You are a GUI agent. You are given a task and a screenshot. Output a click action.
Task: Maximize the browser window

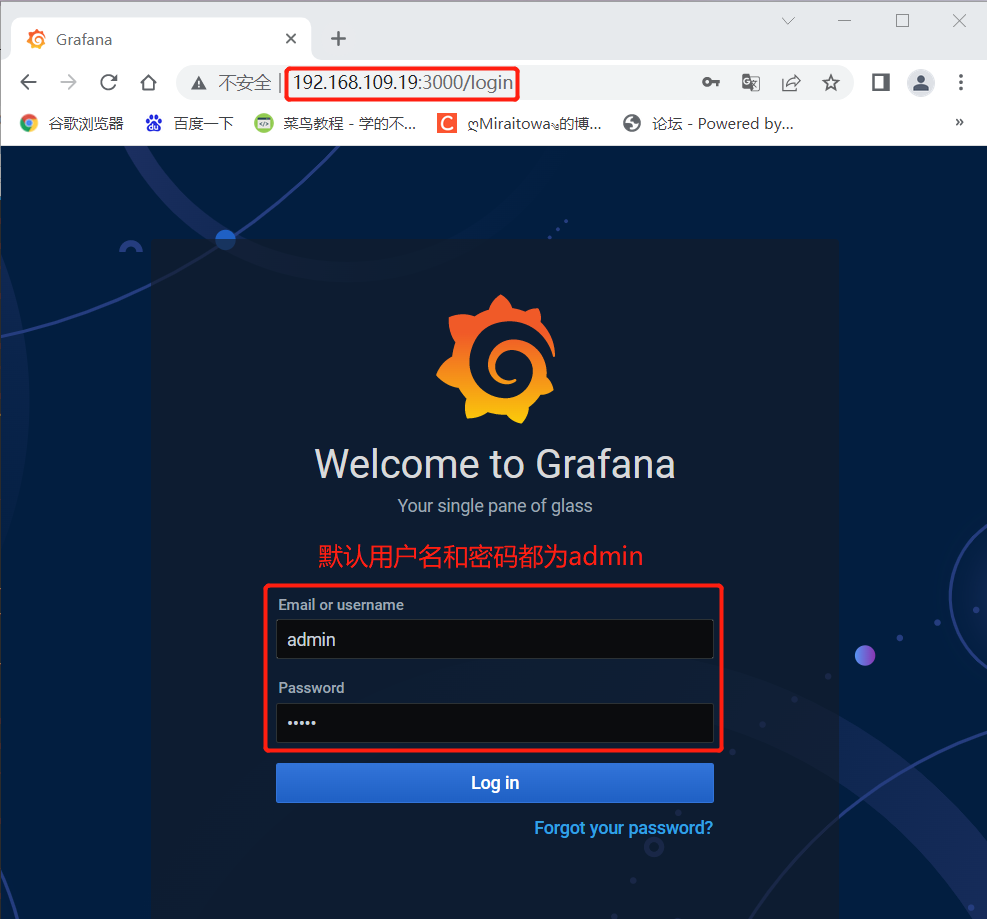[903, 21]
